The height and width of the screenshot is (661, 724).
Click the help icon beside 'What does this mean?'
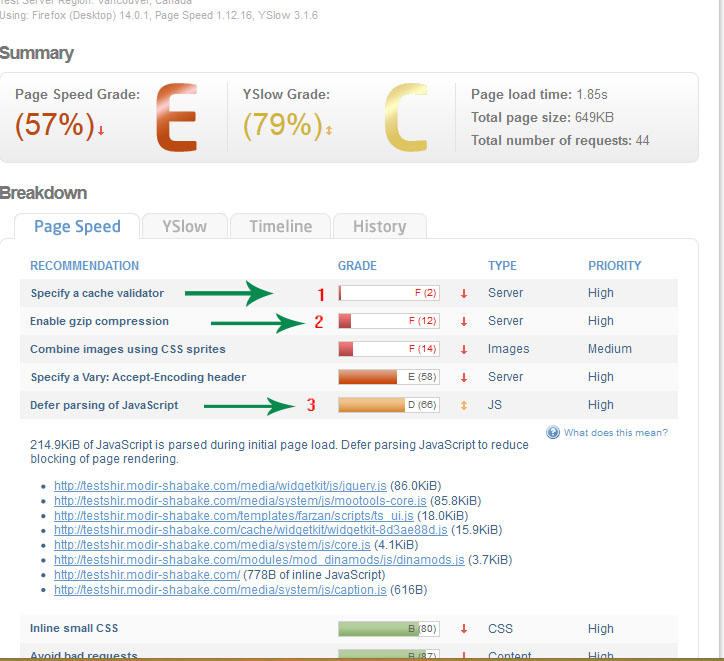553,433
